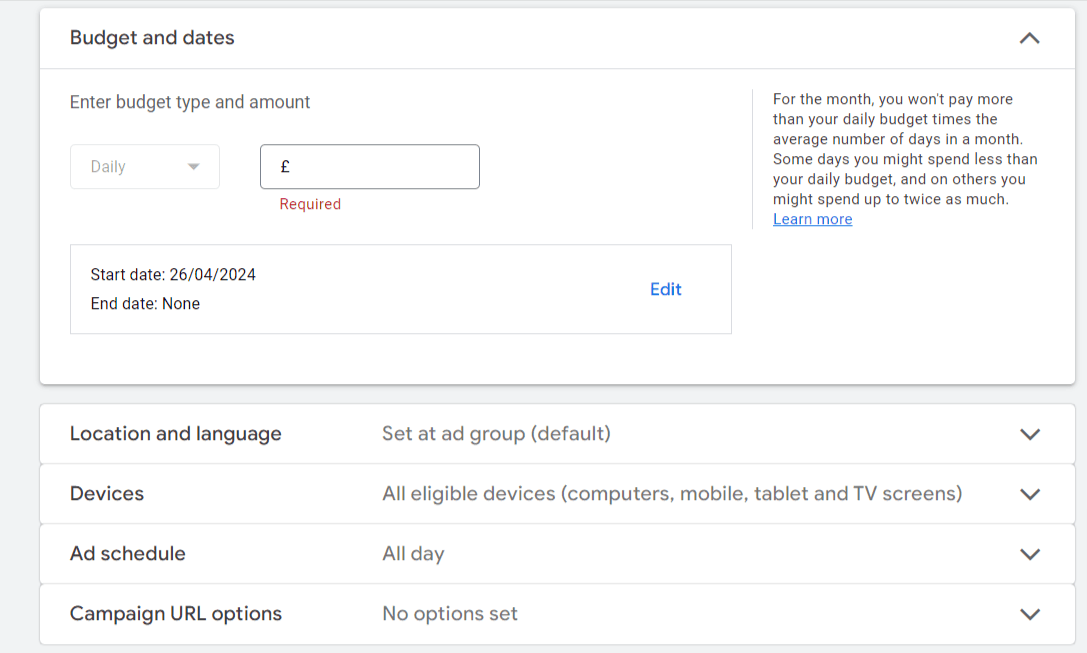Click the 'No options set' summary
The image size is (1087, 653).
coord(450,614)
